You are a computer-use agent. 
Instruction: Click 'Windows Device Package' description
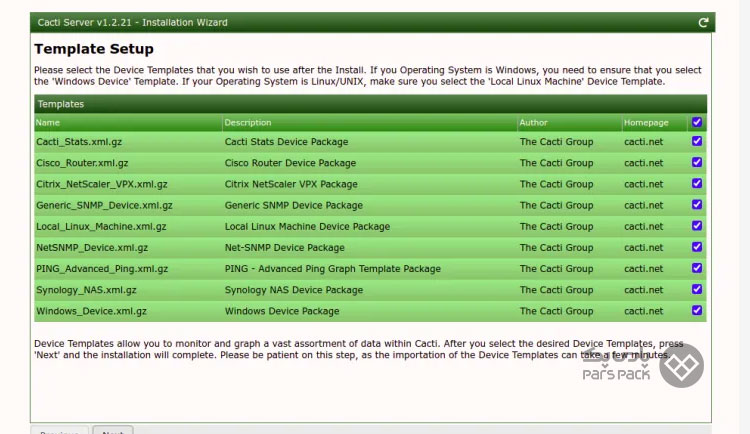click(x=282, y=311)
